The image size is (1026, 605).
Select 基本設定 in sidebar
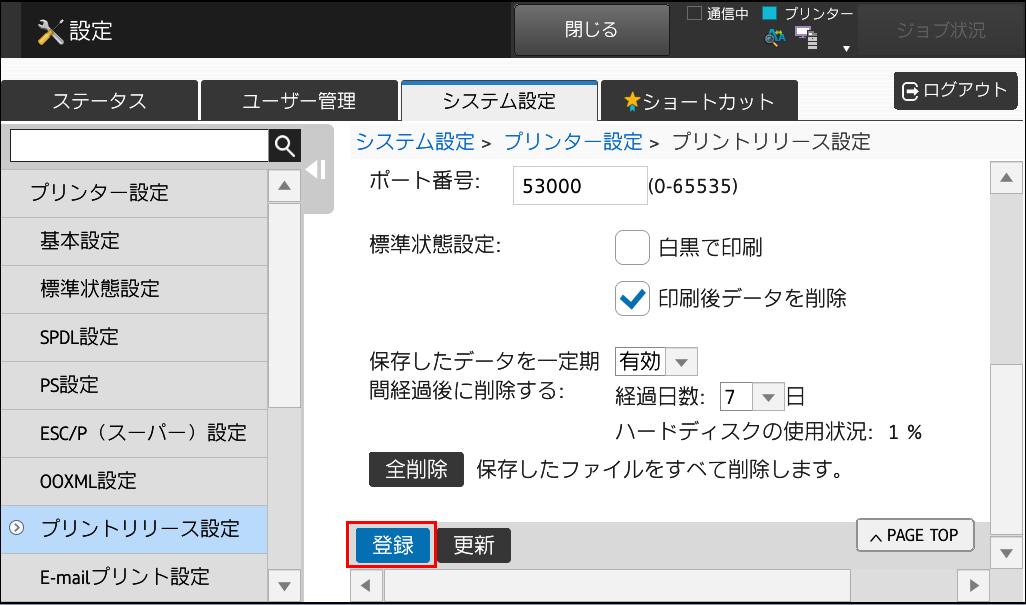click(134, 241)
